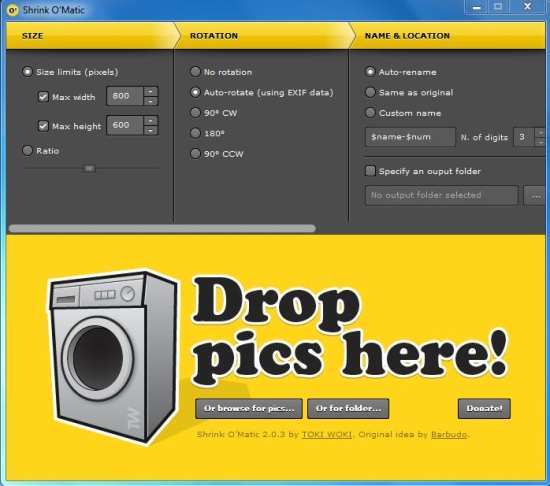Image resolution: width=550 pixels, height=486 pixels.
Task: Increase Max width with the up arrow
Action: [x=150, y=91]
